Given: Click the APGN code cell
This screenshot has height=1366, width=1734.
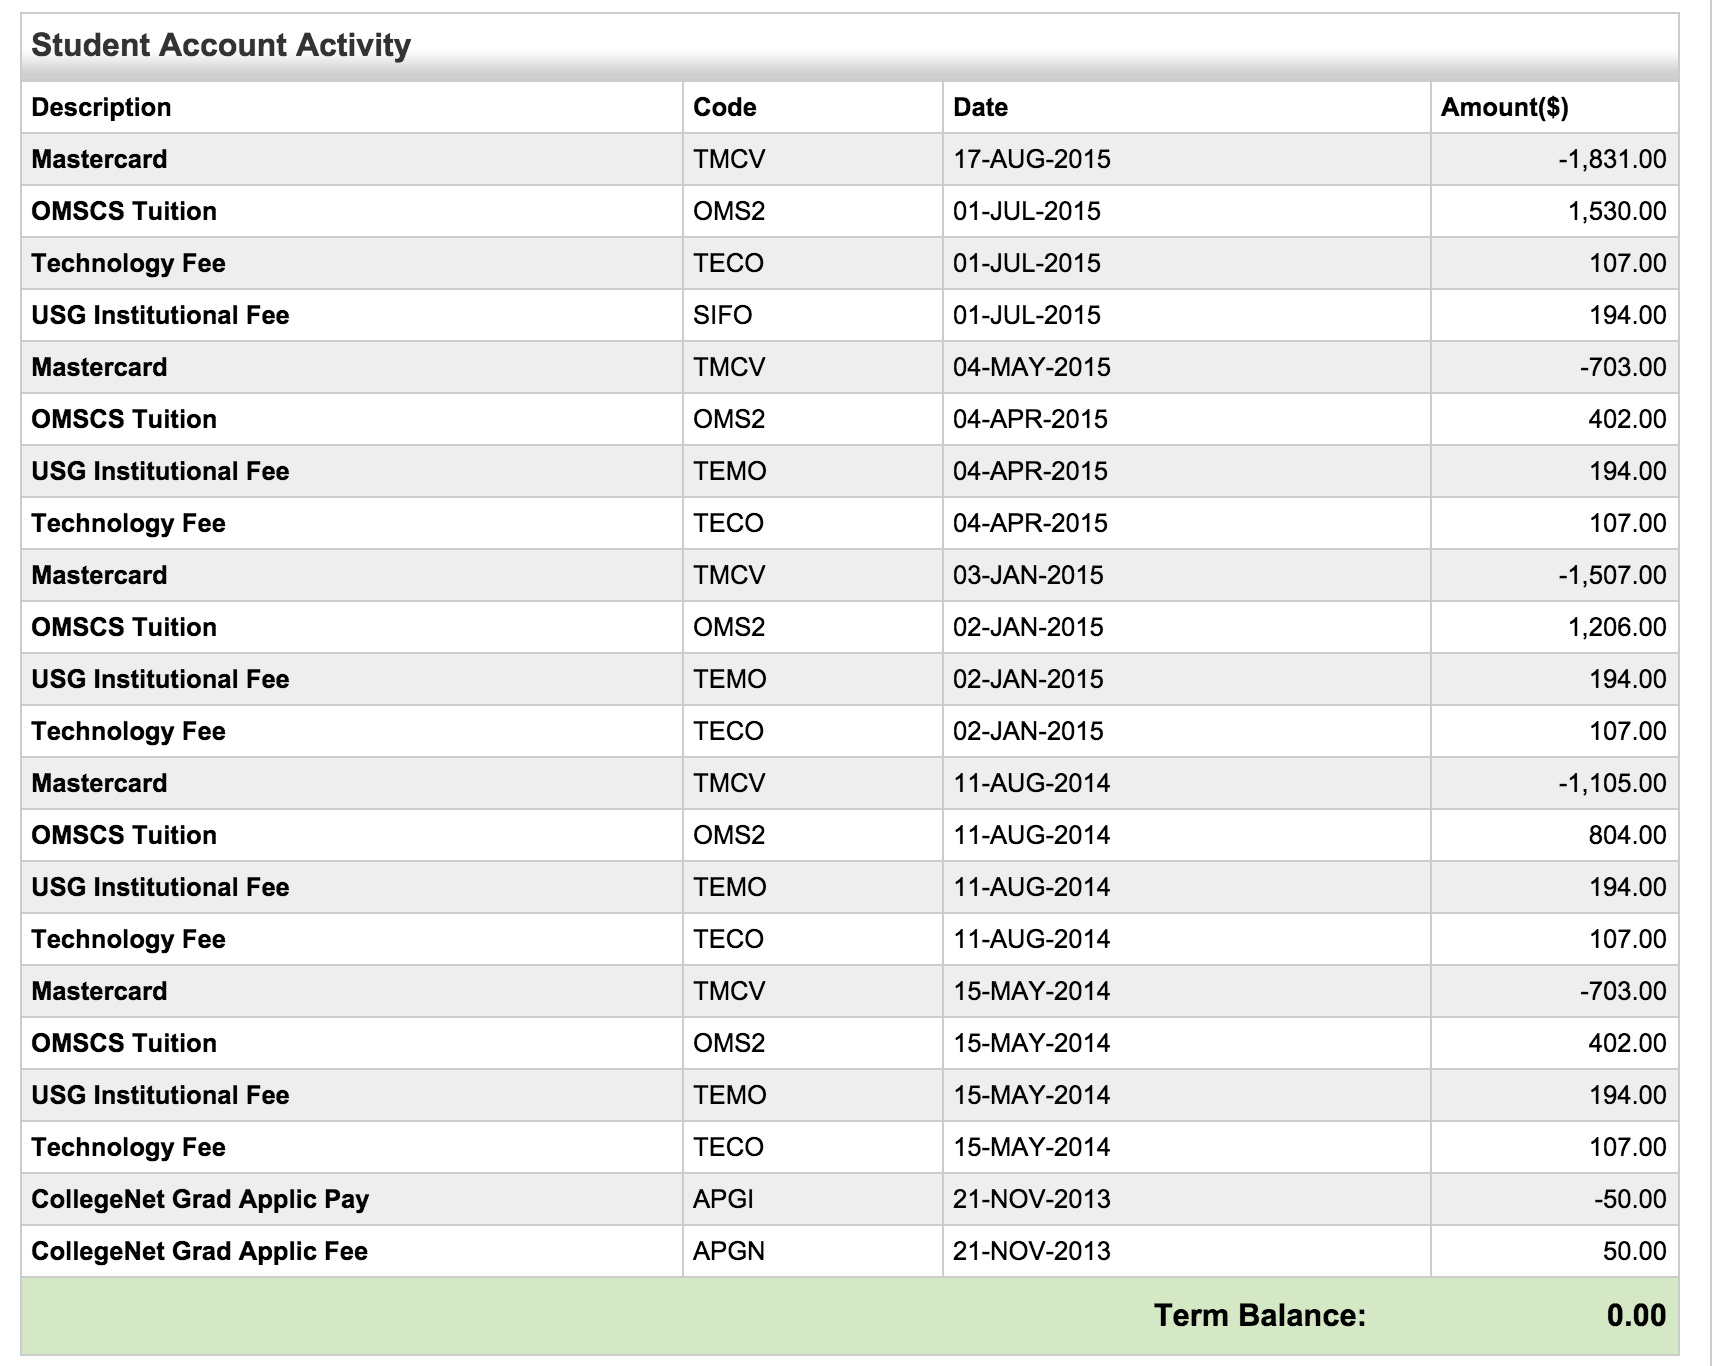Looking at the screenshot, I should (x=728, y=1251).
